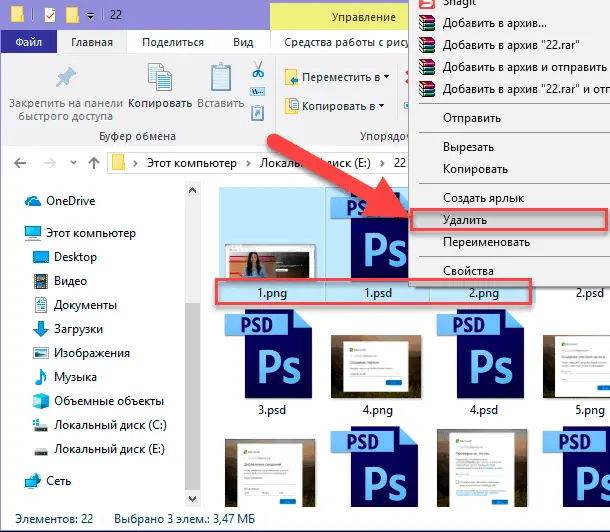Go forward with the right arrow button

coord(49,163)
